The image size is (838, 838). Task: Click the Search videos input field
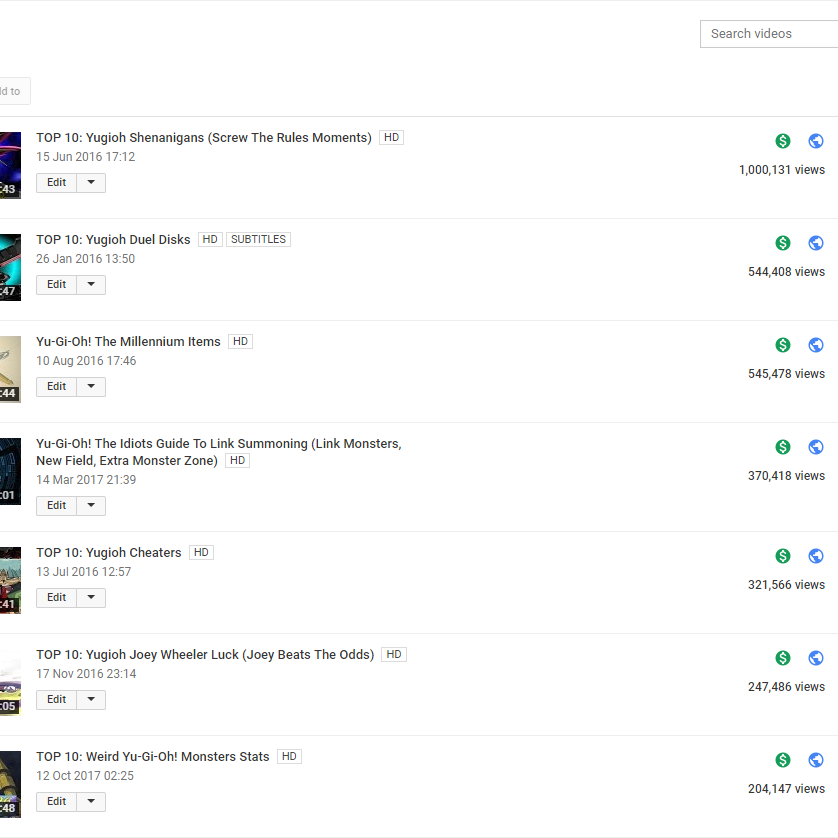768,34
